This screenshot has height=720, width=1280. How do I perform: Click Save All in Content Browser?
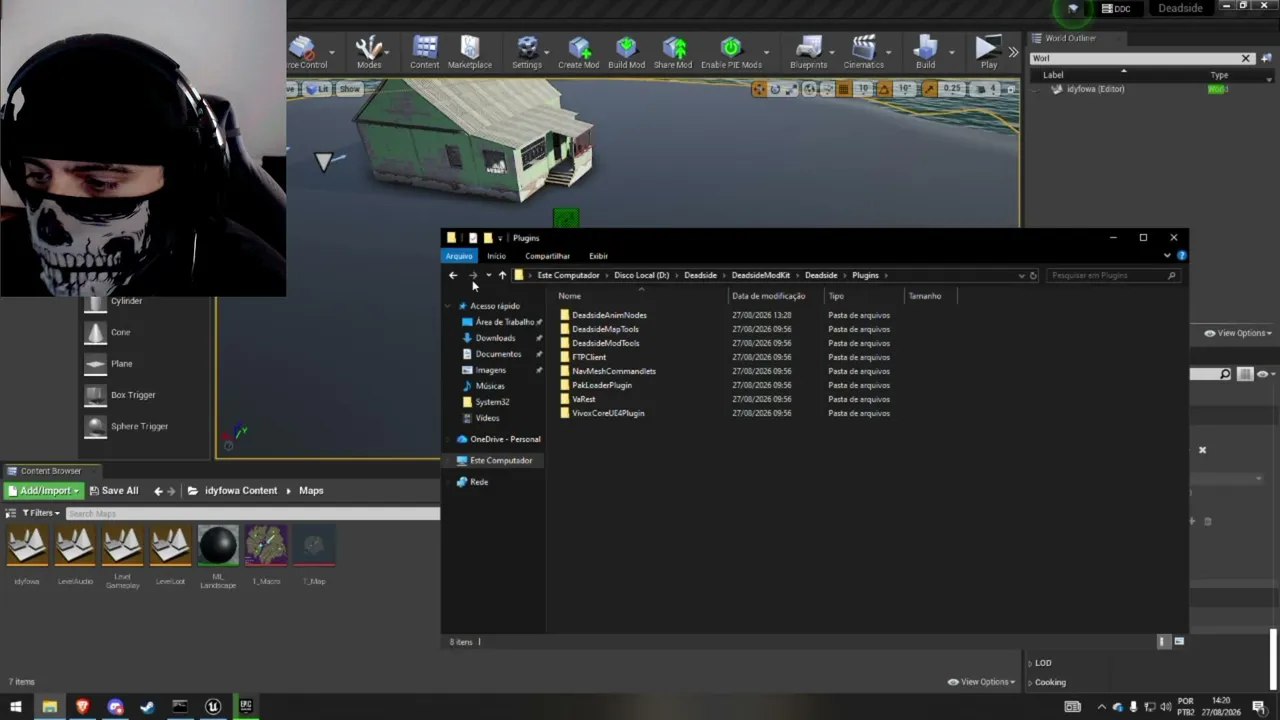point(113,491)
